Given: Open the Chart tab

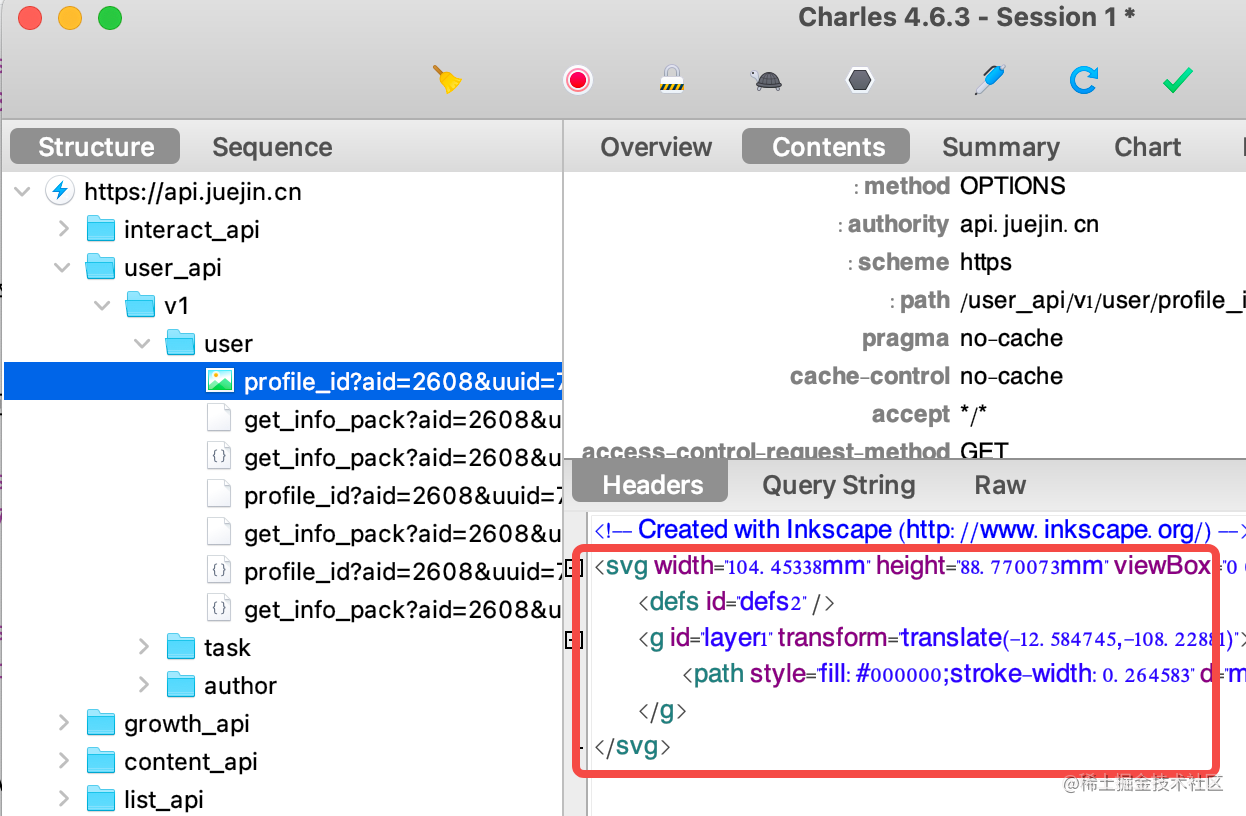Looking at the screenshot, I should [1148, 147].
